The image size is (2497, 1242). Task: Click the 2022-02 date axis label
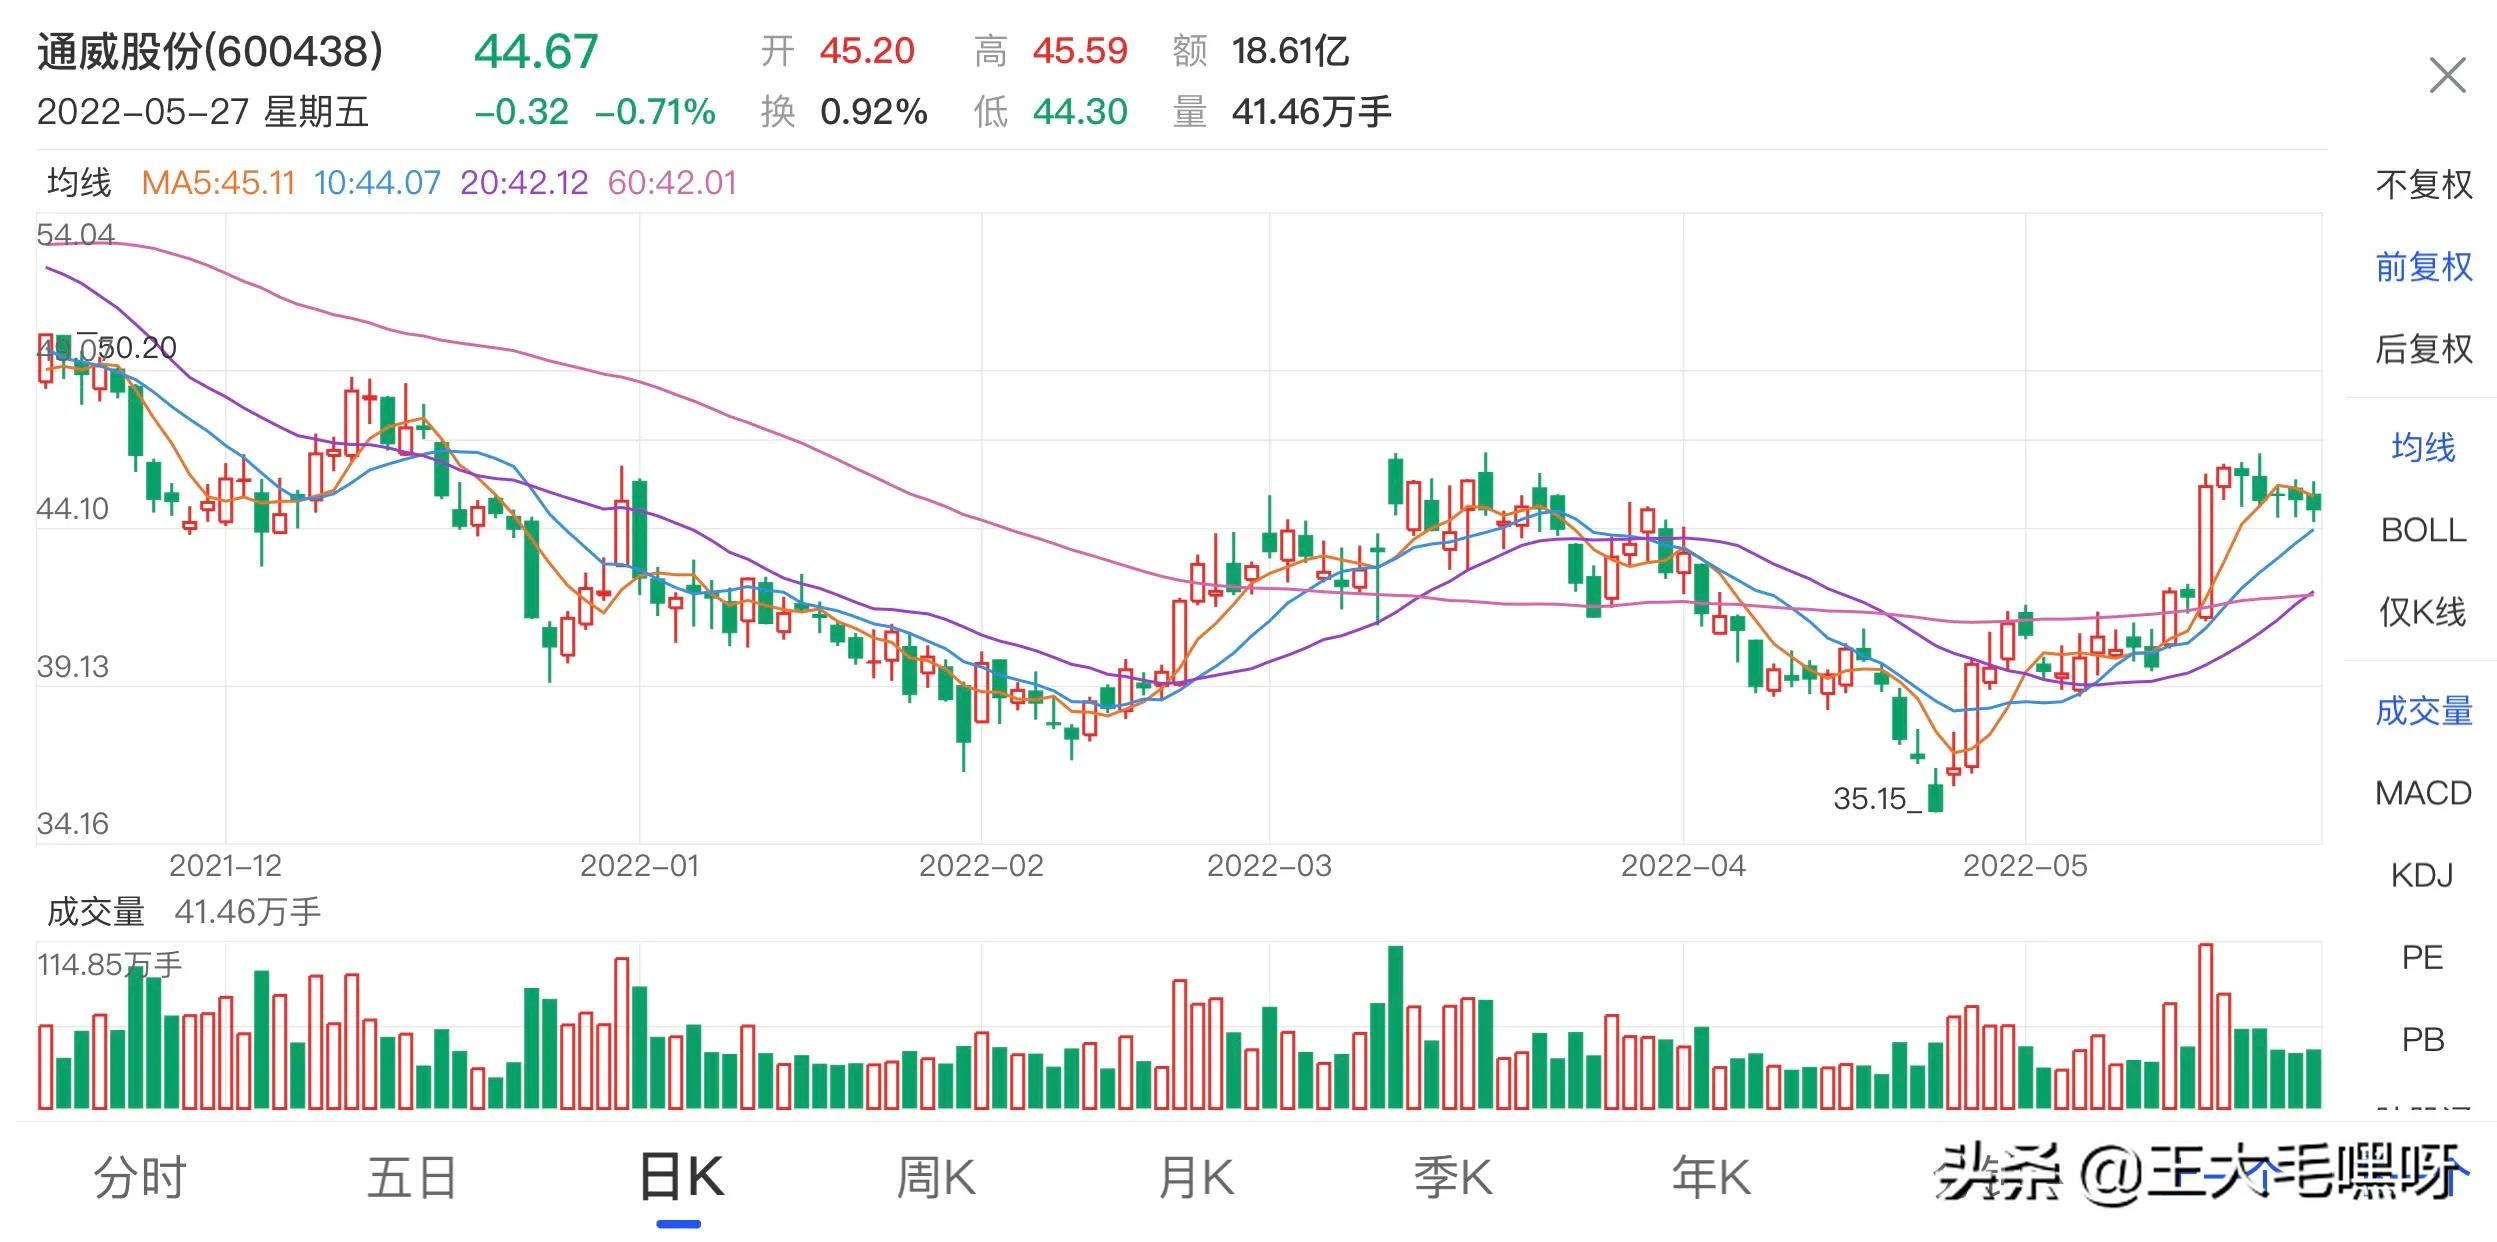pyautogui.click(x=981, y=866)
